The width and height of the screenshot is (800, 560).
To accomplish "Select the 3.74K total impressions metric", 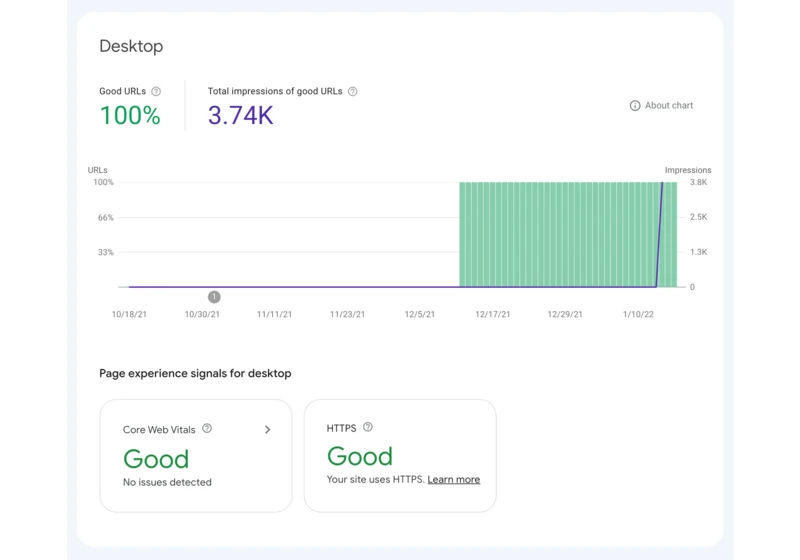I will point(240,115).
